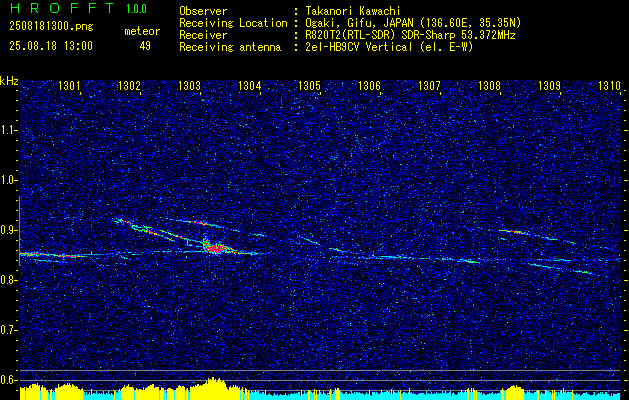The image size is (629, 400).
Task: Click the HROFFT title text
Action: click(x=62, y=8)
